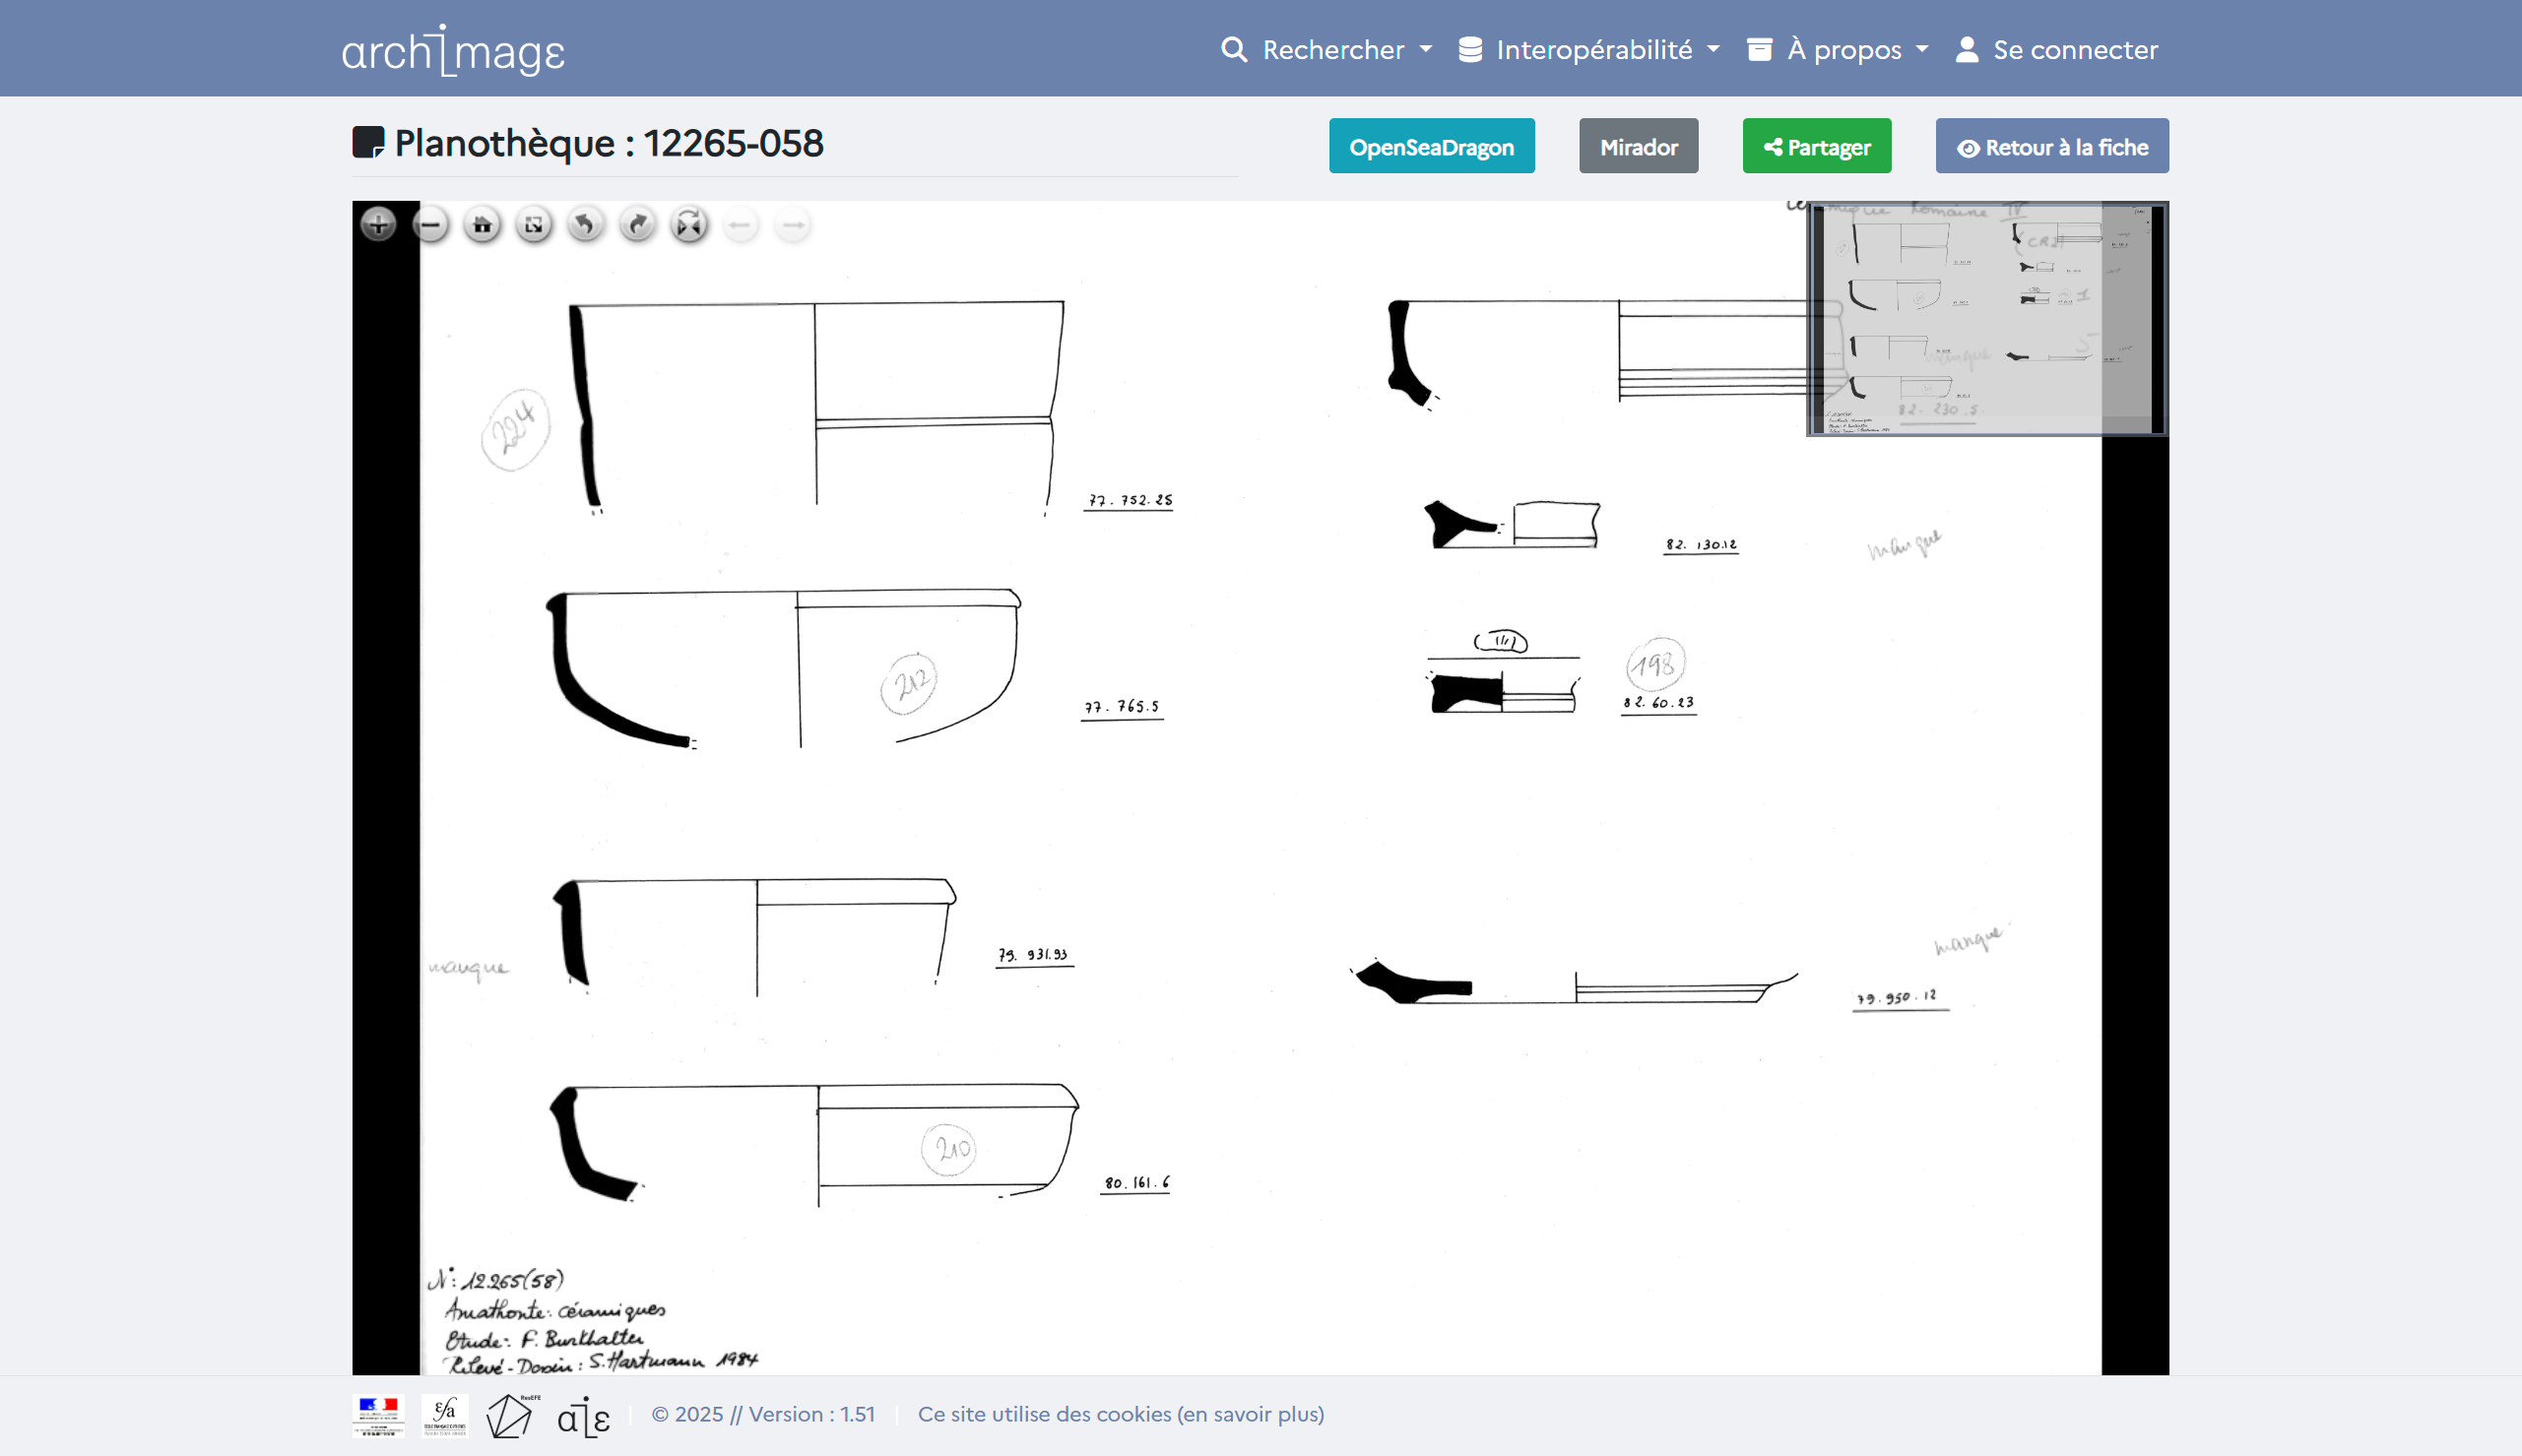Expand the À propos menu
Screen dimensions: 2522x1456
1838,49
